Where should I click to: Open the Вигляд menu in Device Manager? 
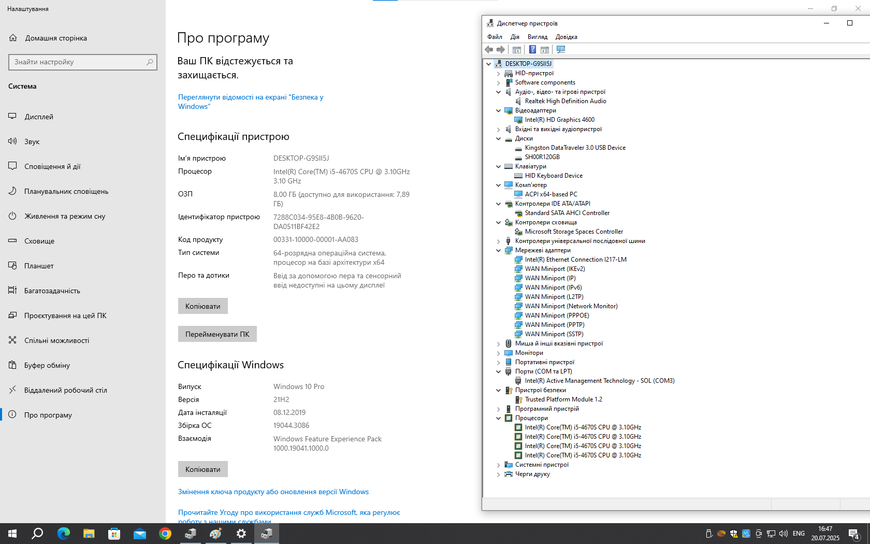point(537,37)
